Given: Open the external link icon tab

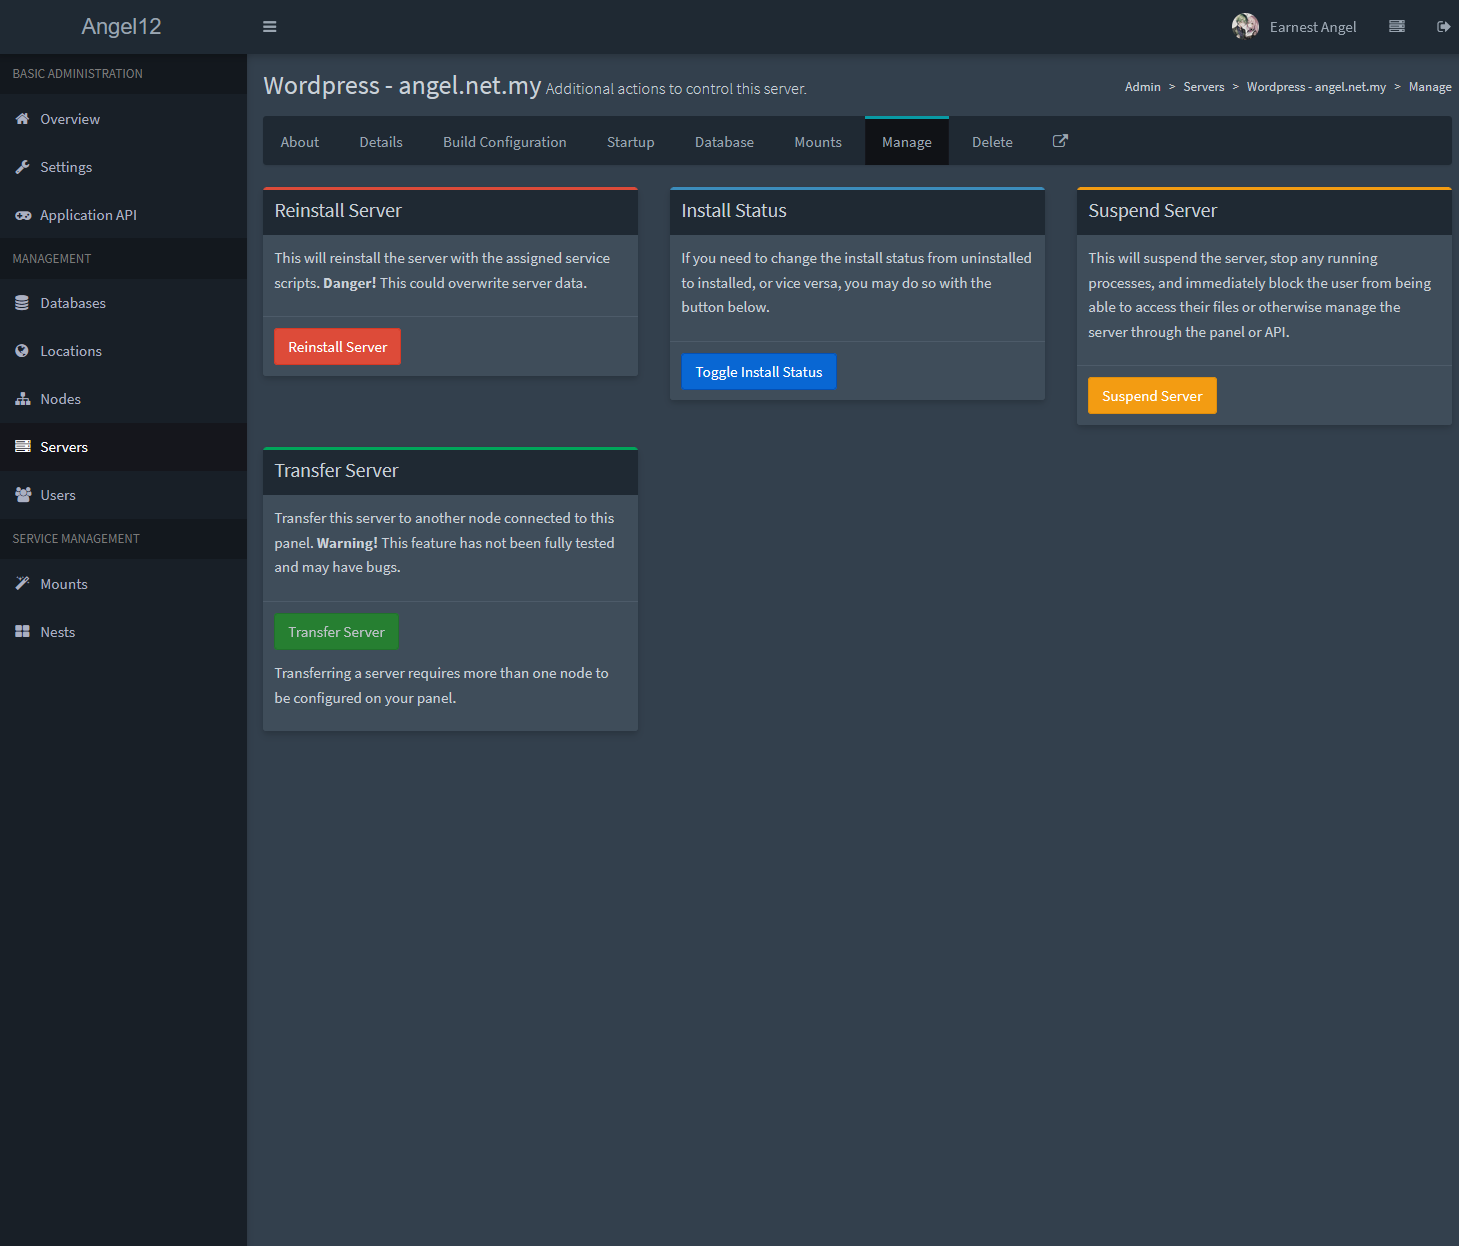Looking at the screenshot, I should 1060,141.
